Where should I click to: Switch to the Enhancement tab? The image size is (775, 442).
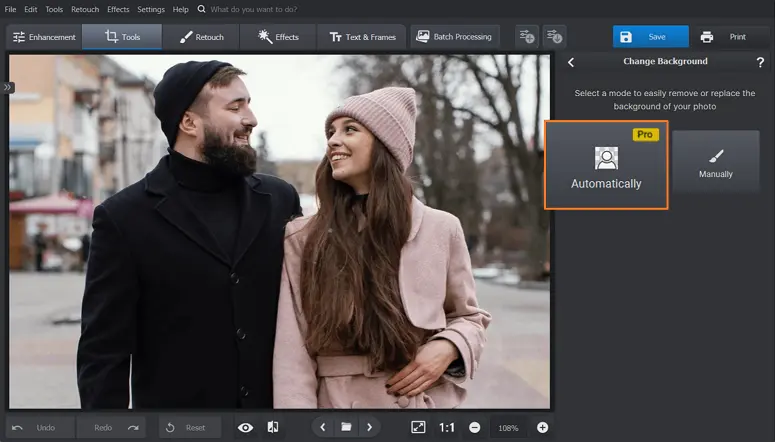tap(44, 37)
